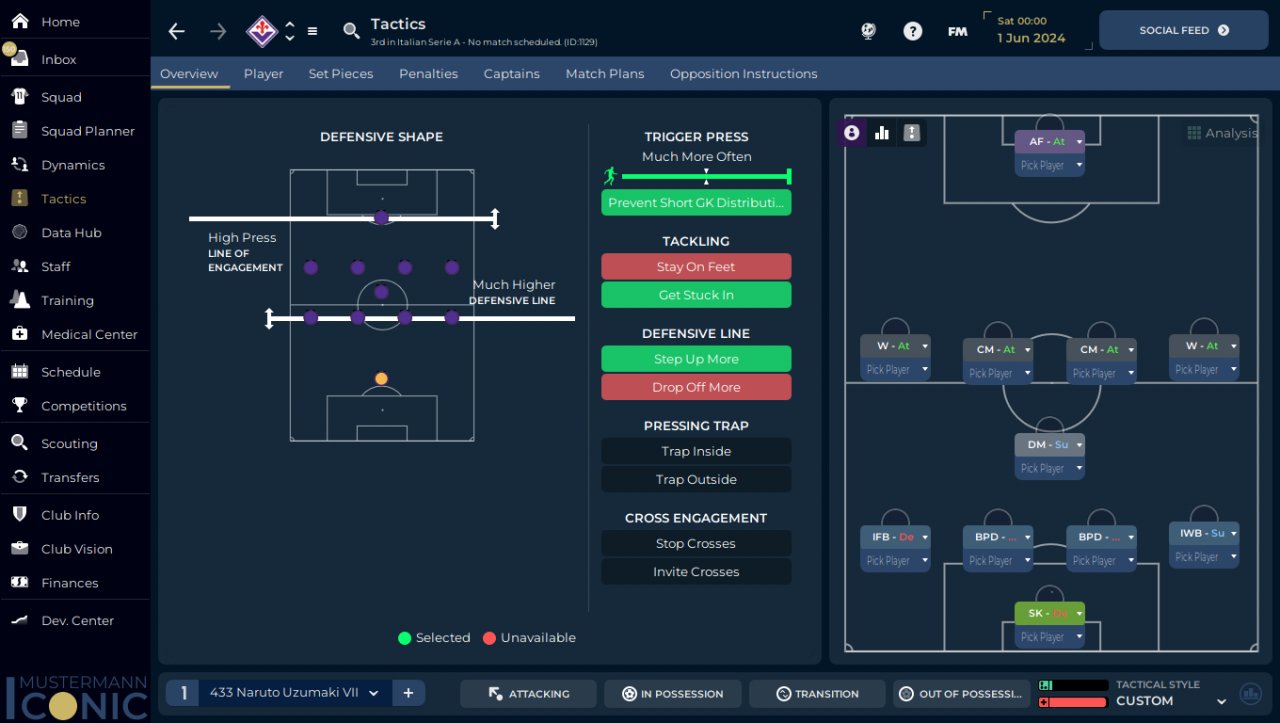Open Home from the sidebar
Viewport: 1280px width, 723px height.
pyautogui.click(x=60, y=22)
